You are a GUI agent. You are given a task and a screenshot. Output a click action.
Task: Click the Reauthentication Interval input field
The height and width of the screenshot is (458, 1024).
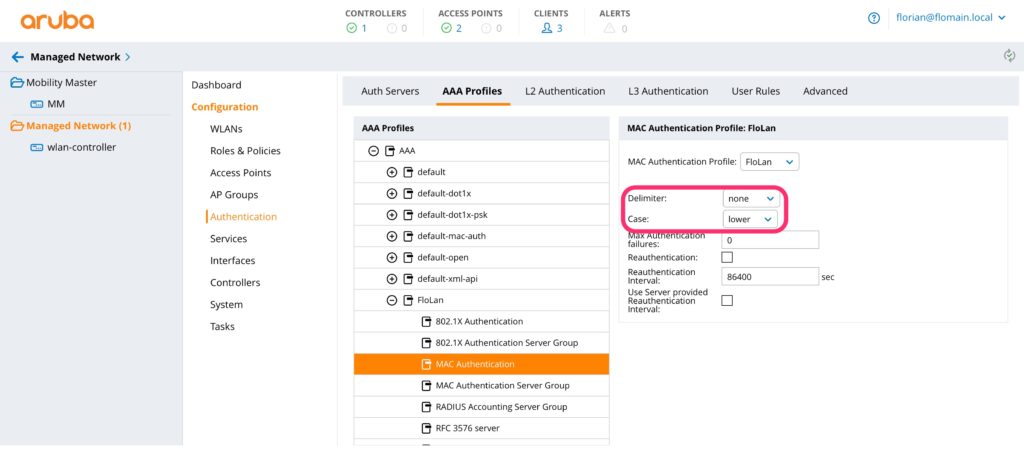(769, 277)
